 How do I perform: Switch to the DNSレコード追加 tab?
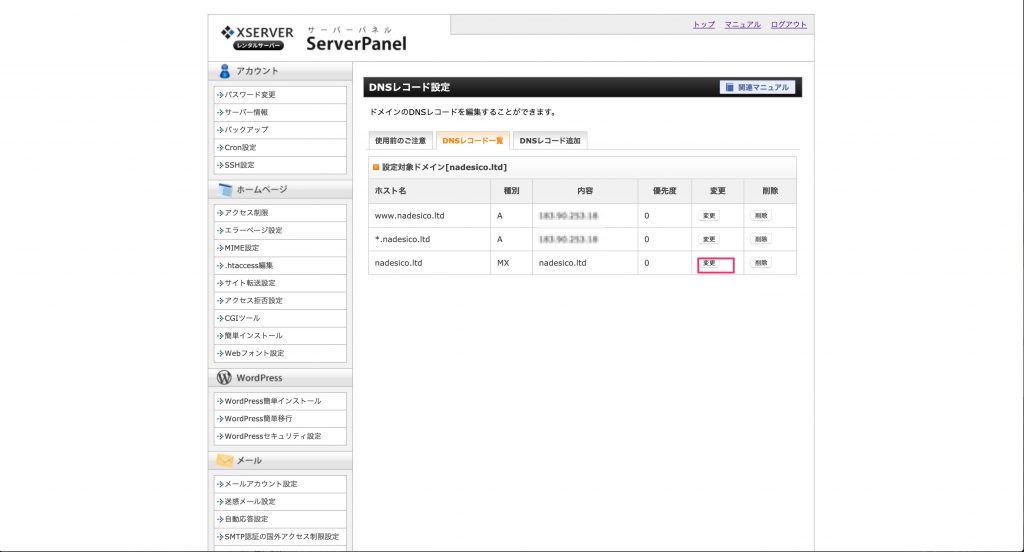point(549,140)
